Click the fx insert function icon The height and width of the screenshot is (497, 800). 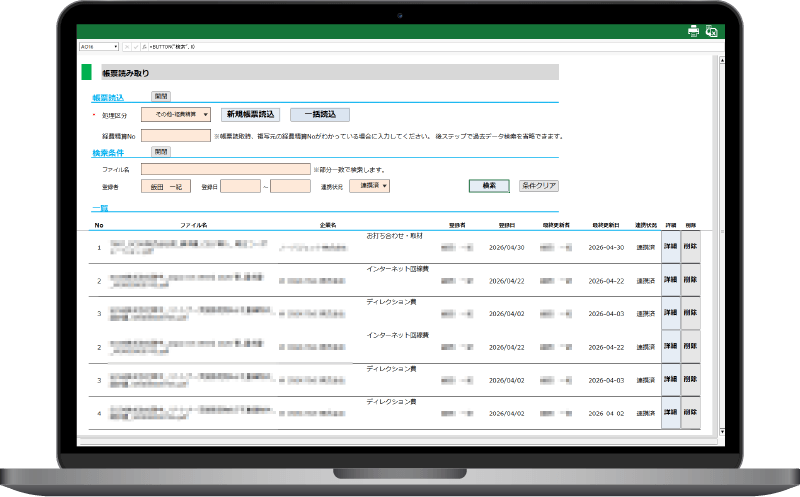[x=144, y=46]
